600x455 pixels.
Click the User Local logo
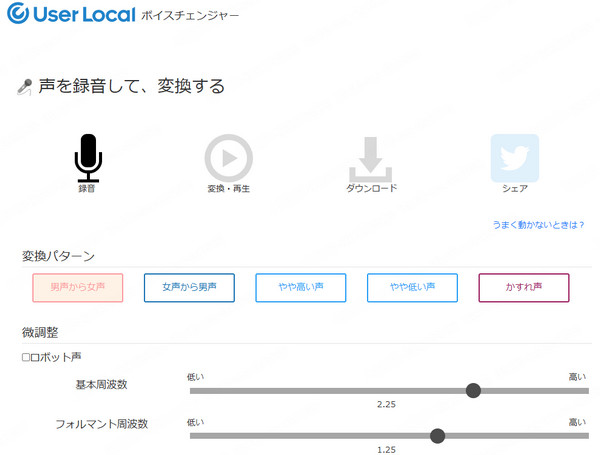click(x=71, y=14)
